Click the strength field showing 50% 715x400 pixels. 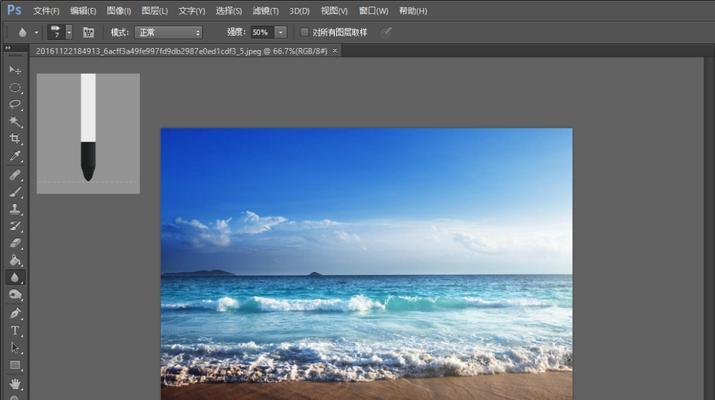pyautogui.click(x=262, y=32)
